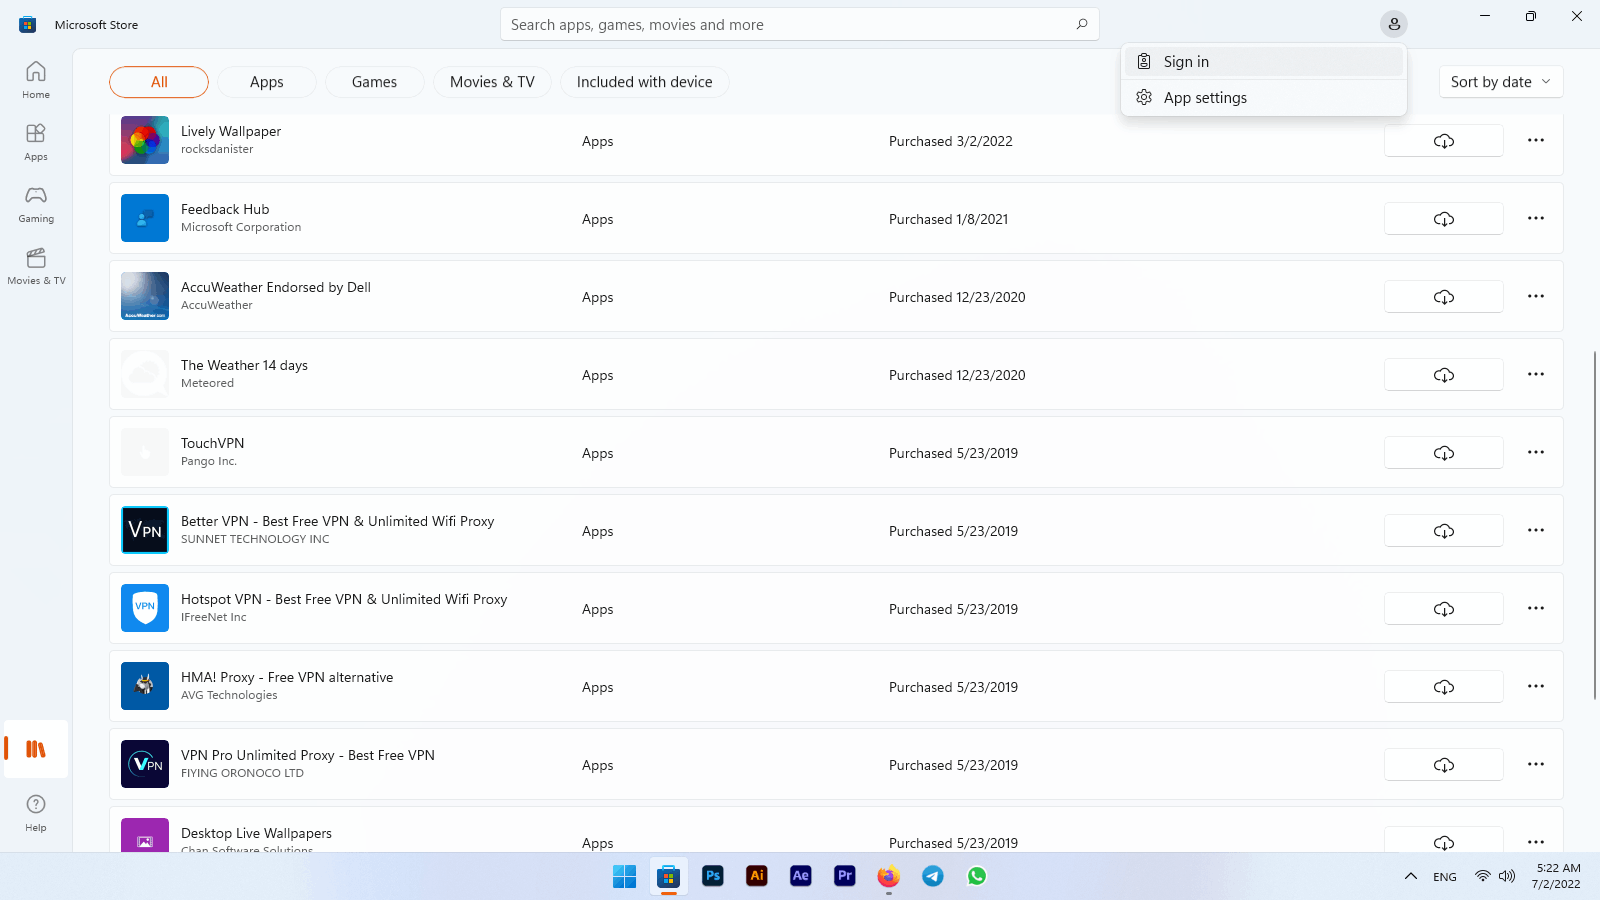The image size is (1600, 900).
Task: Open more options for The Weather 14 days
Action: (x=1536, y=375)
